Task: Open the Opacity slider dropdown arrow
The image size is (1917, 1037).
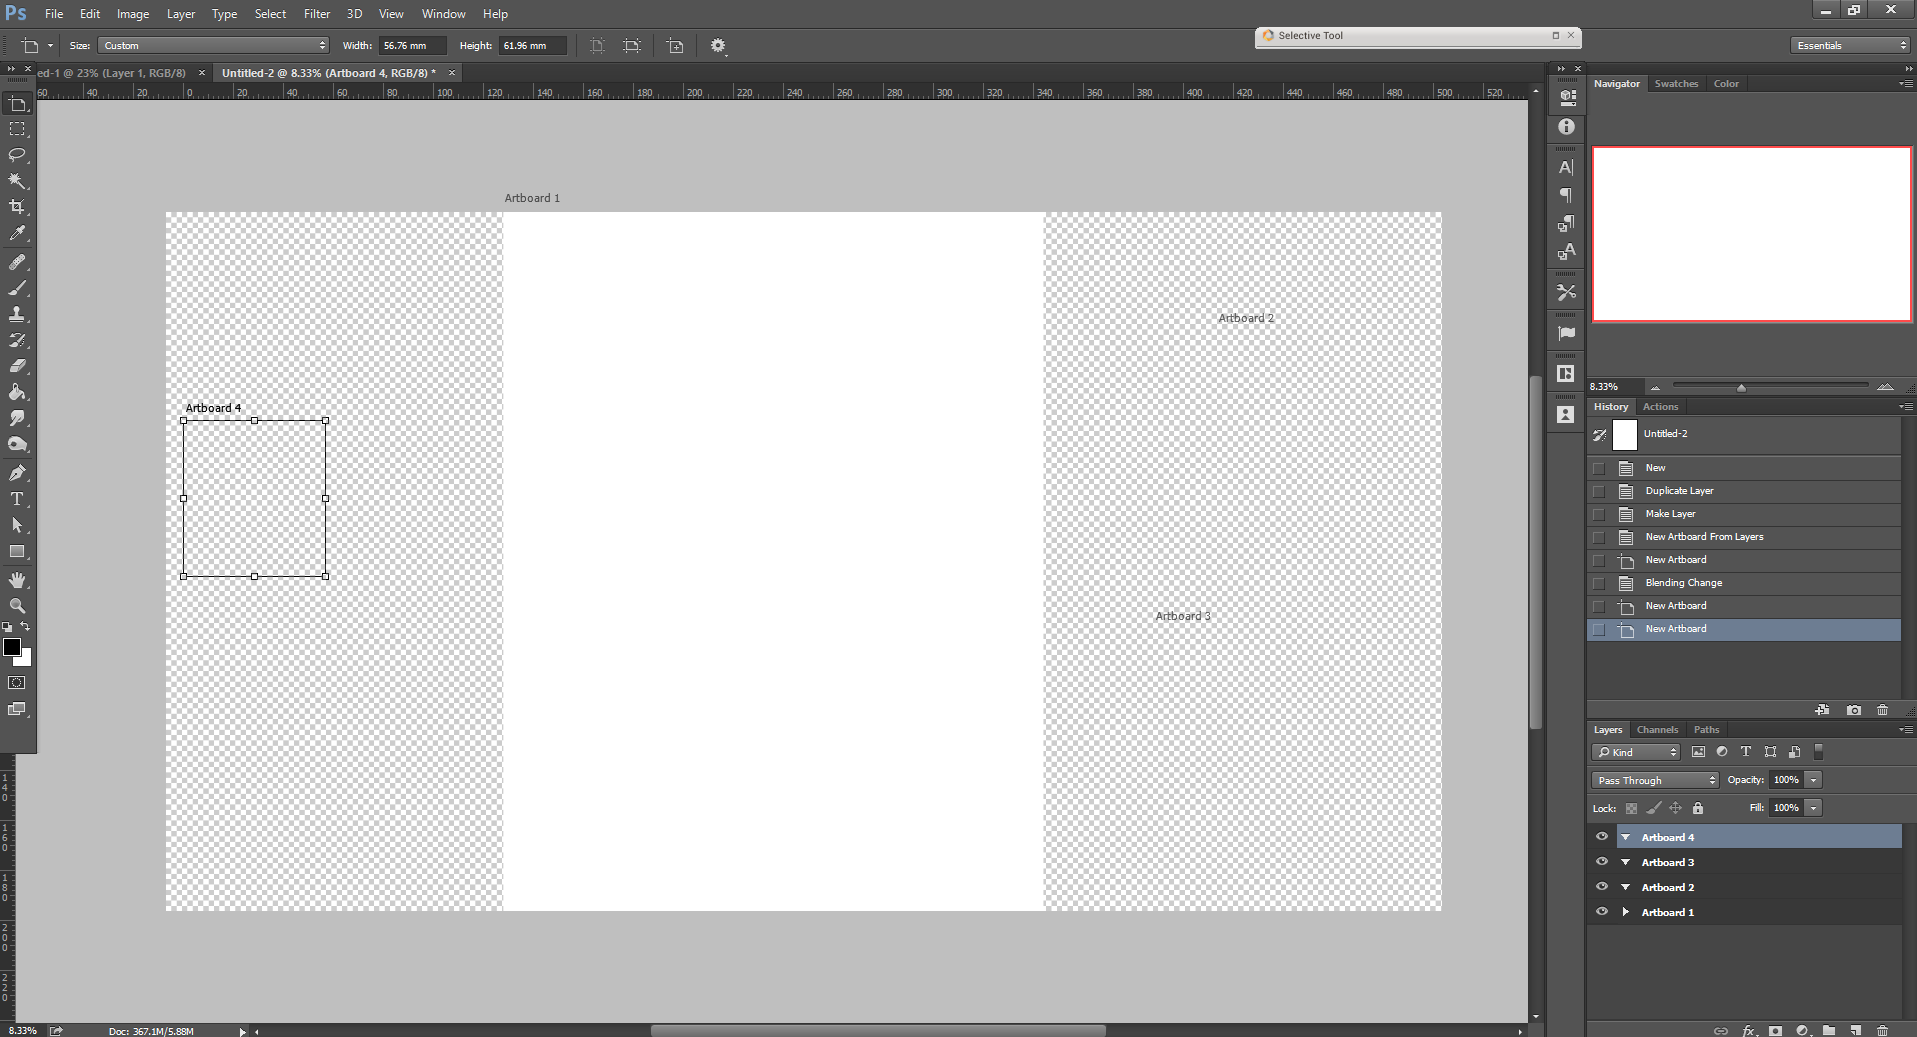Action: [1813, 780]
